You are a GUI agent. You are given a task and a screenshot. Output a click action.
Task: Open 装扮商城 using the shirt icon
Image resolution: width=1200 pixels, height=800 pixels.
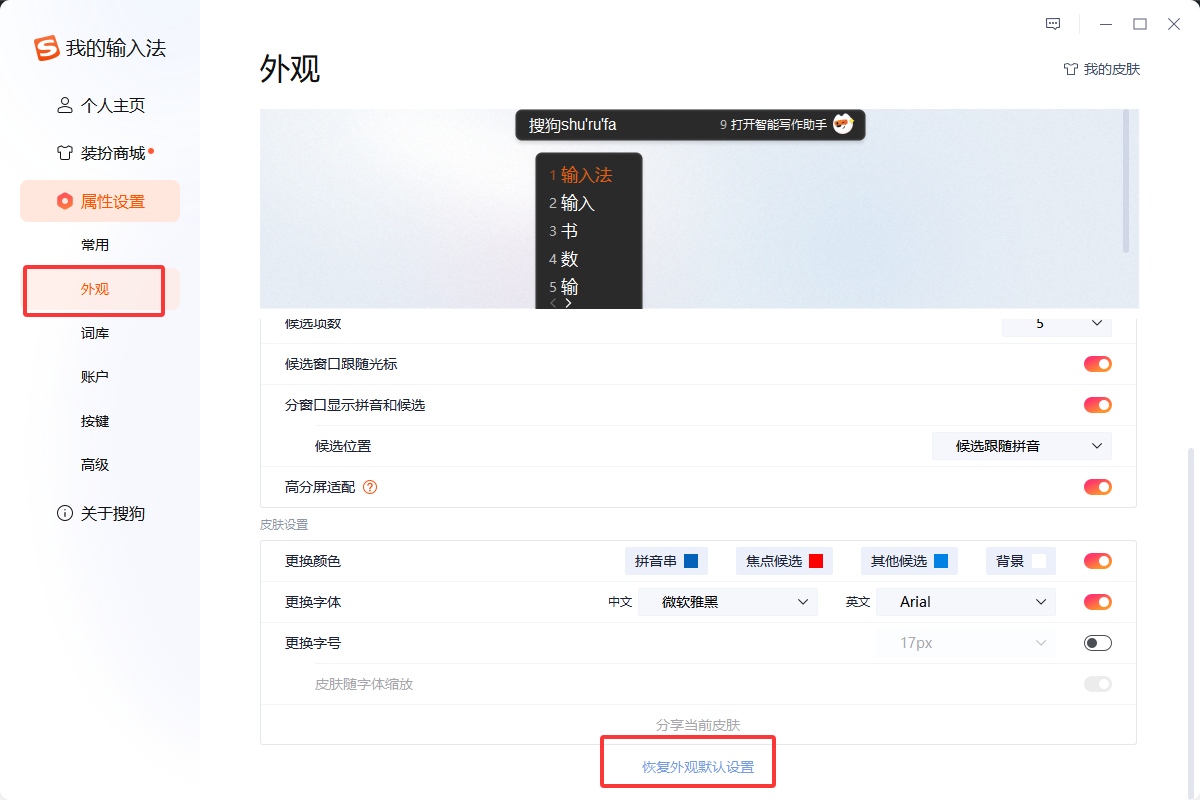point(62,152)
